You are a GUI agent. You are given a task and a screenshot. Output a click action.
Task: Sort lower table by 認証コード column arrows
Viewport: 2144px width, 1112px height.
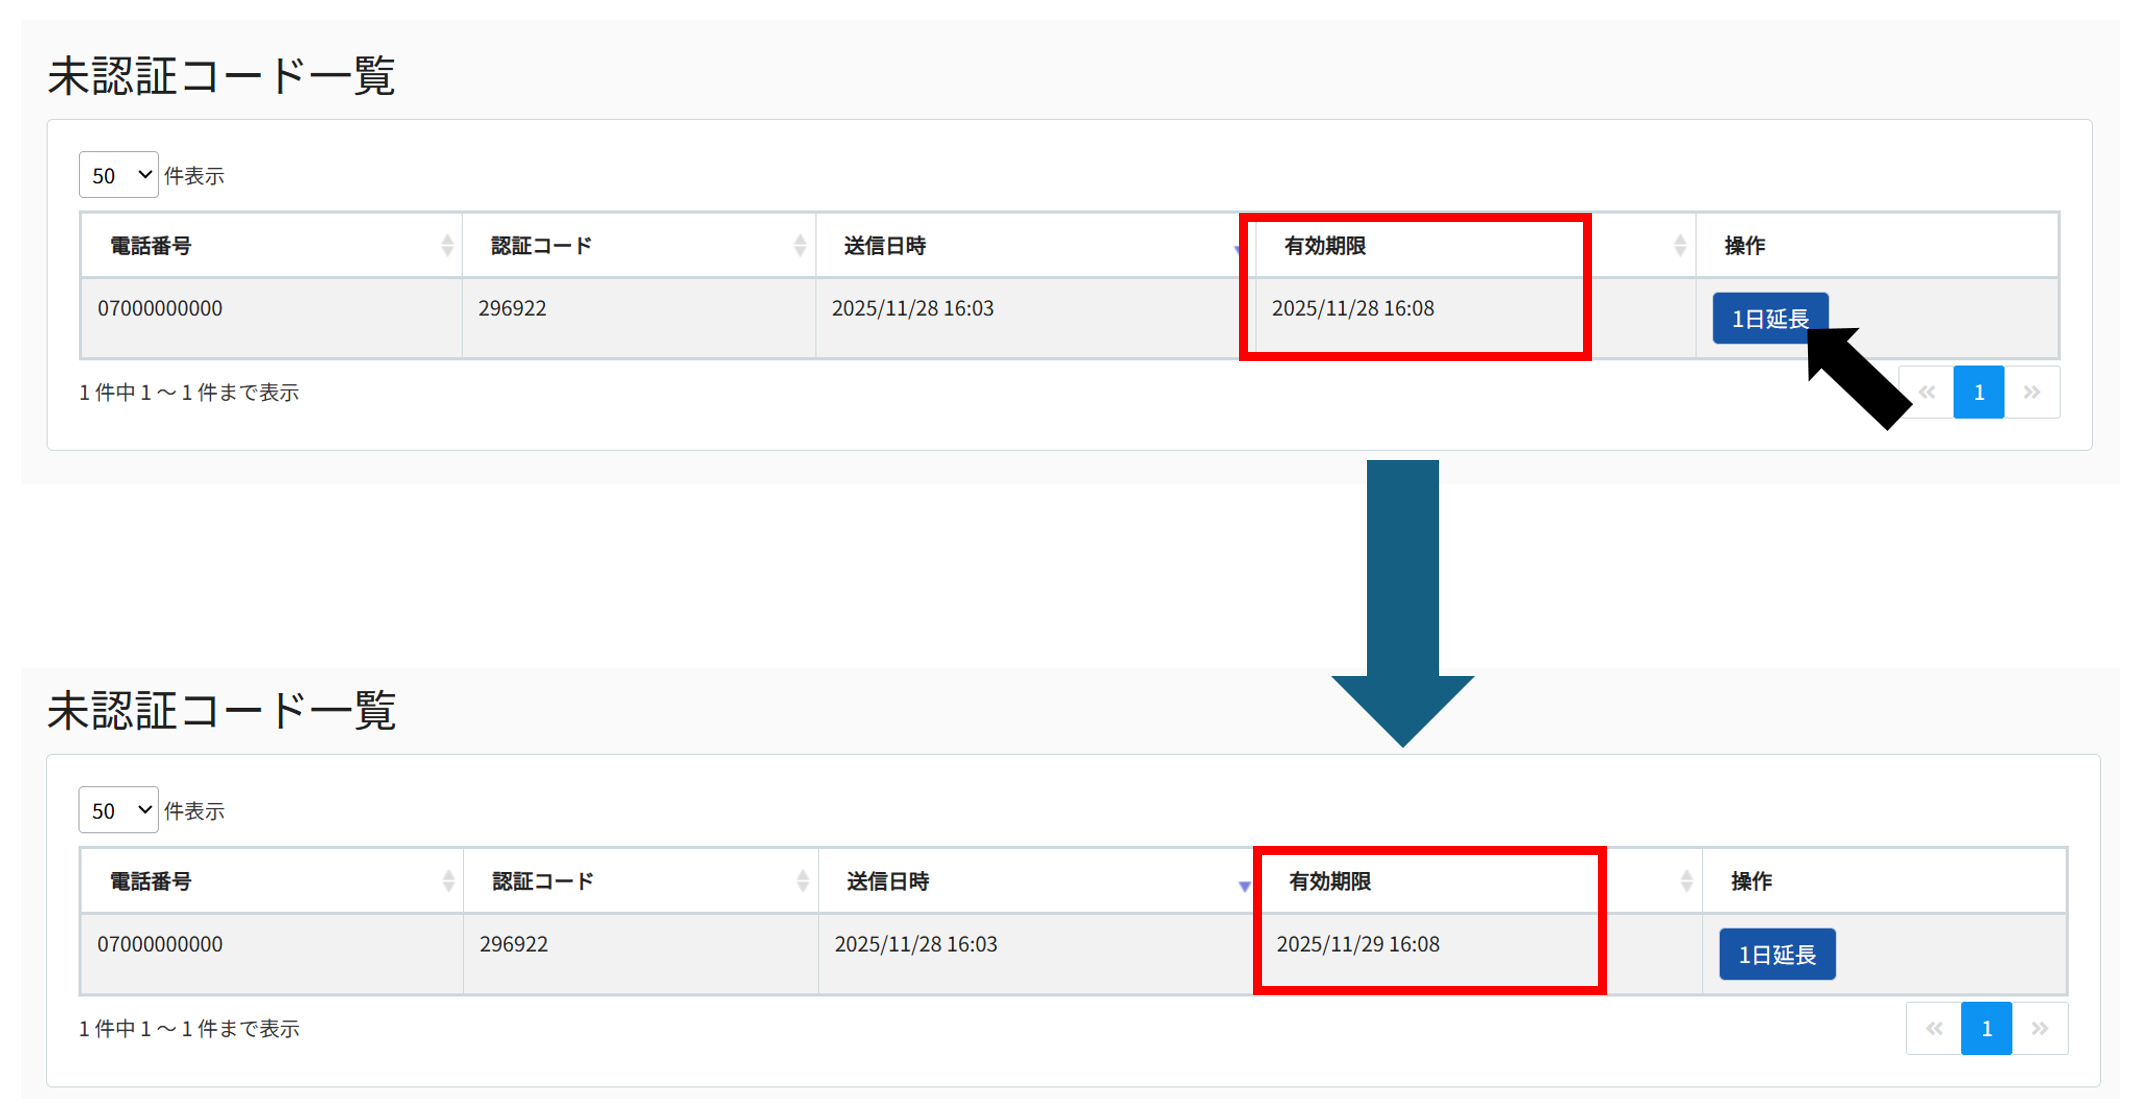(802, 881)
